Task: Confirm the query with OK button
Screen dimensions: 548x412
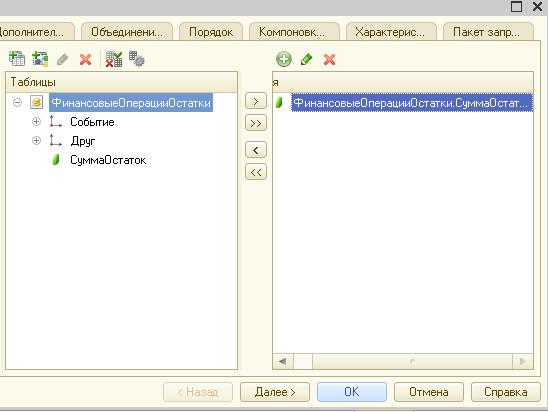Action: pos(352,392)
